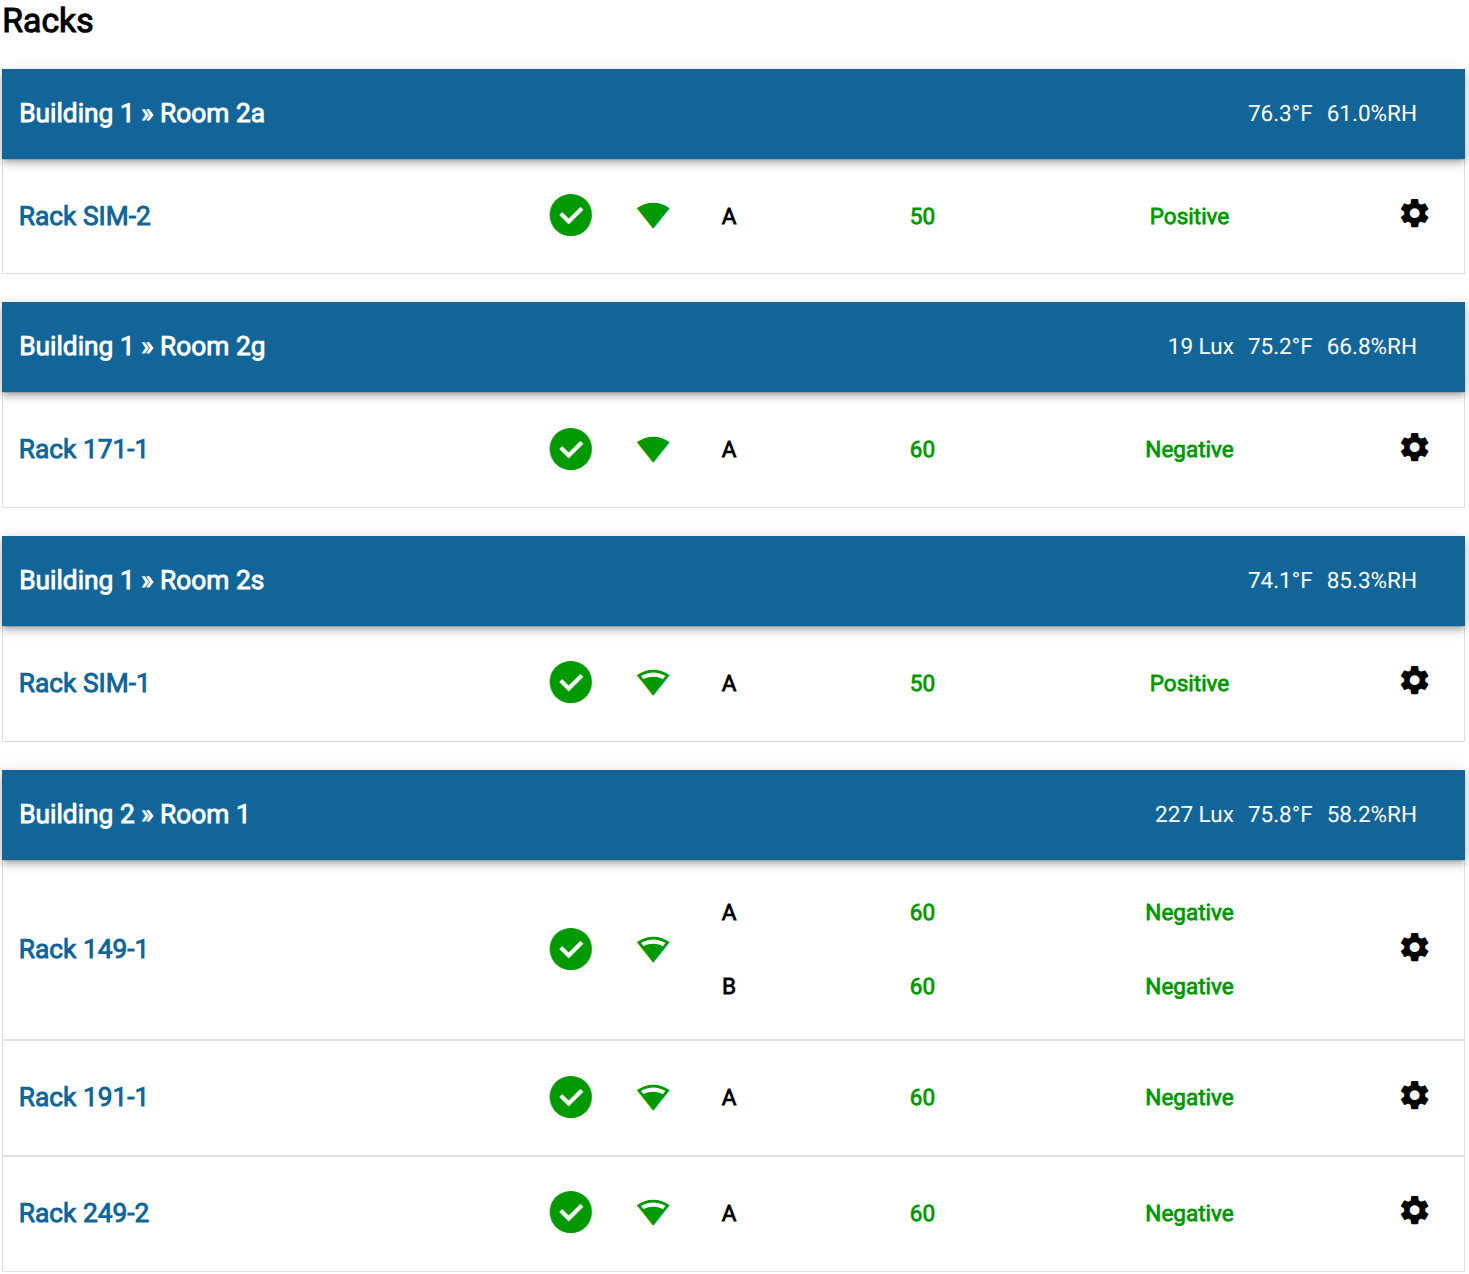The image size is (1469, 1274).
Task: Click the 58.2%RH humidity reading
Action: click(1371, 814)
